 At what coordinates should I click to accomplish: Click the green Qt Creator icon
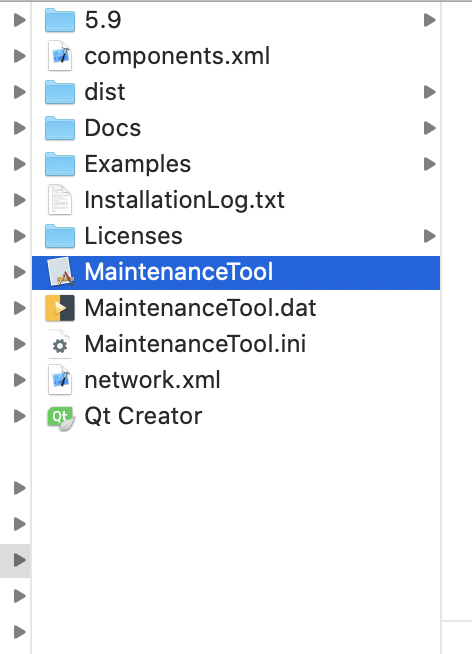(60, 417)
